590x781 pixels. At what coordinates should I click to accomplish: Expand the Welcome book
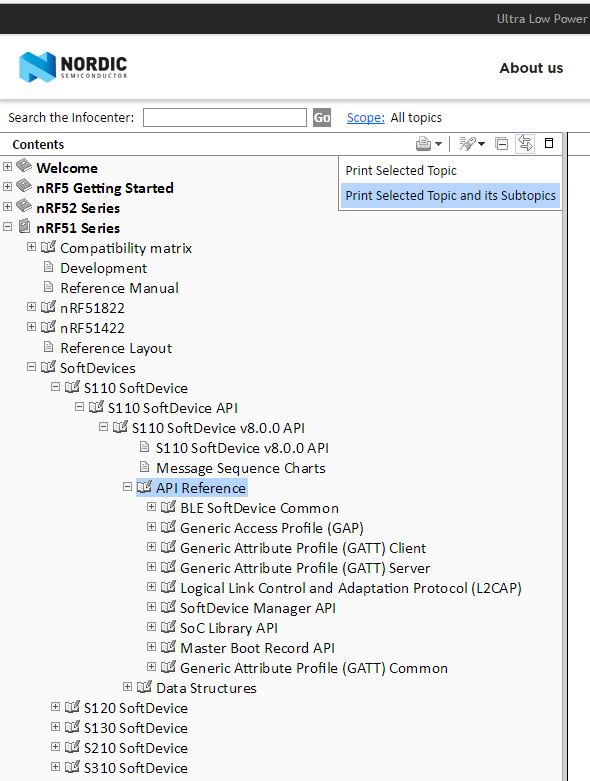(x=7, y=166)
